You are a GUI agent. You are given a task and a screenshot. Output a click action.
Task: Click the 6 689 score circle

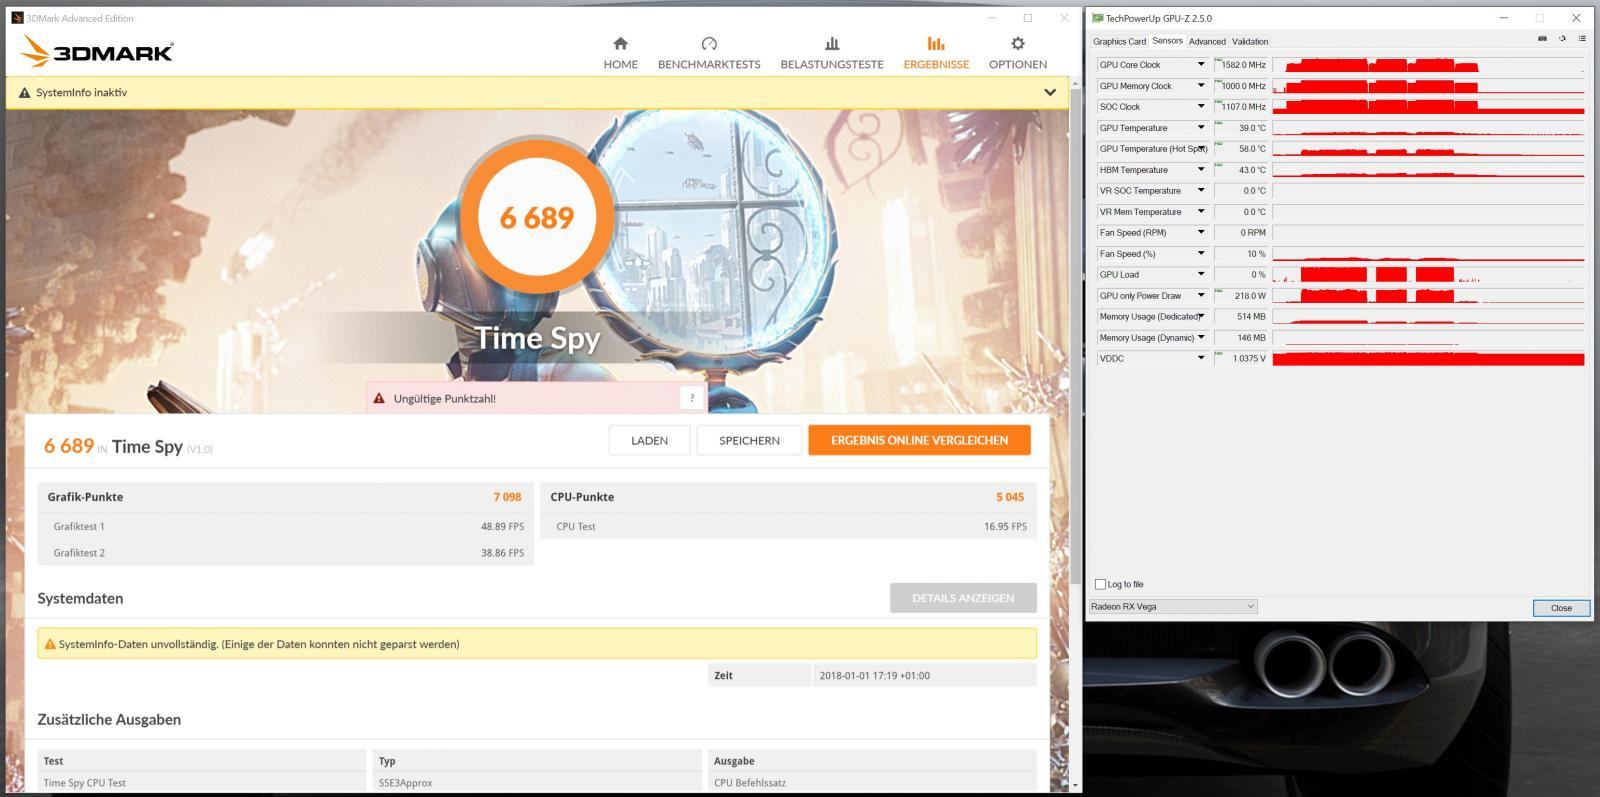pos(537,217)
